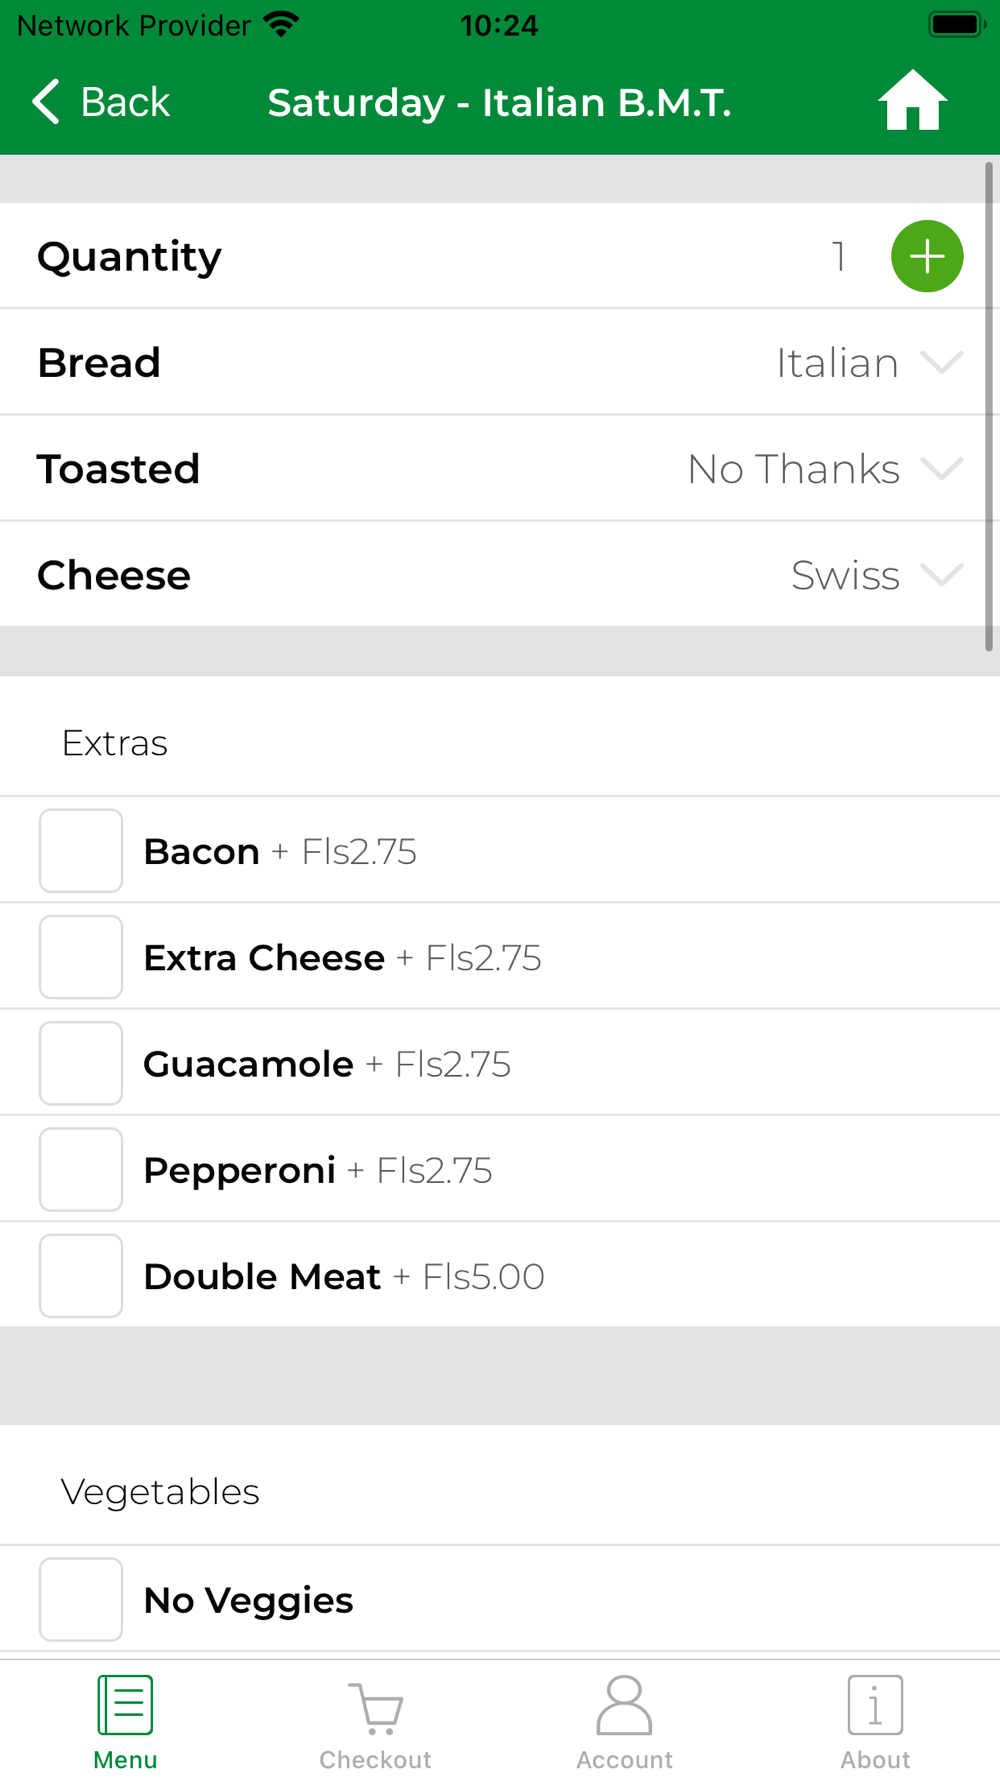Viewport: 1000px width, 1778px height.
Task: Add Double Meat via its checkbox
Action: click(81, 1276)
